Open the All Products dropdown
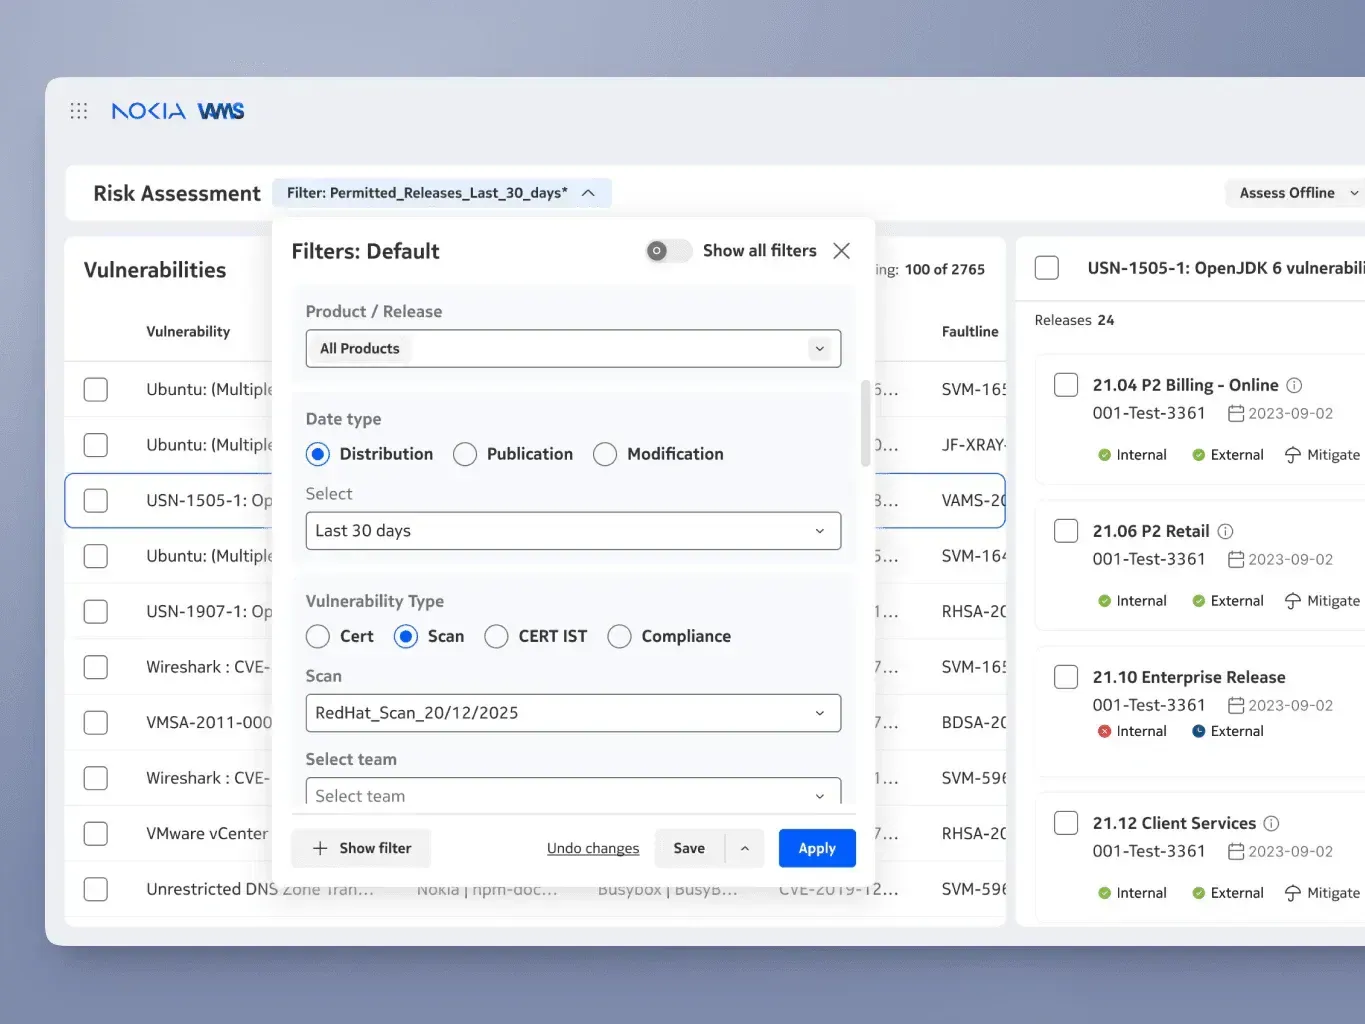Viewport: 1365px width, 1024px height. coord(573,349)
